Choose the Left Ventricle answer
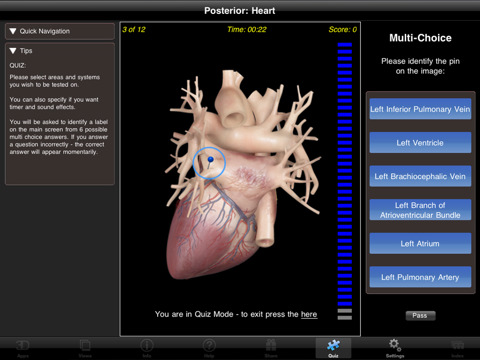Screen dimensions: 480x360 coord(420,143)
